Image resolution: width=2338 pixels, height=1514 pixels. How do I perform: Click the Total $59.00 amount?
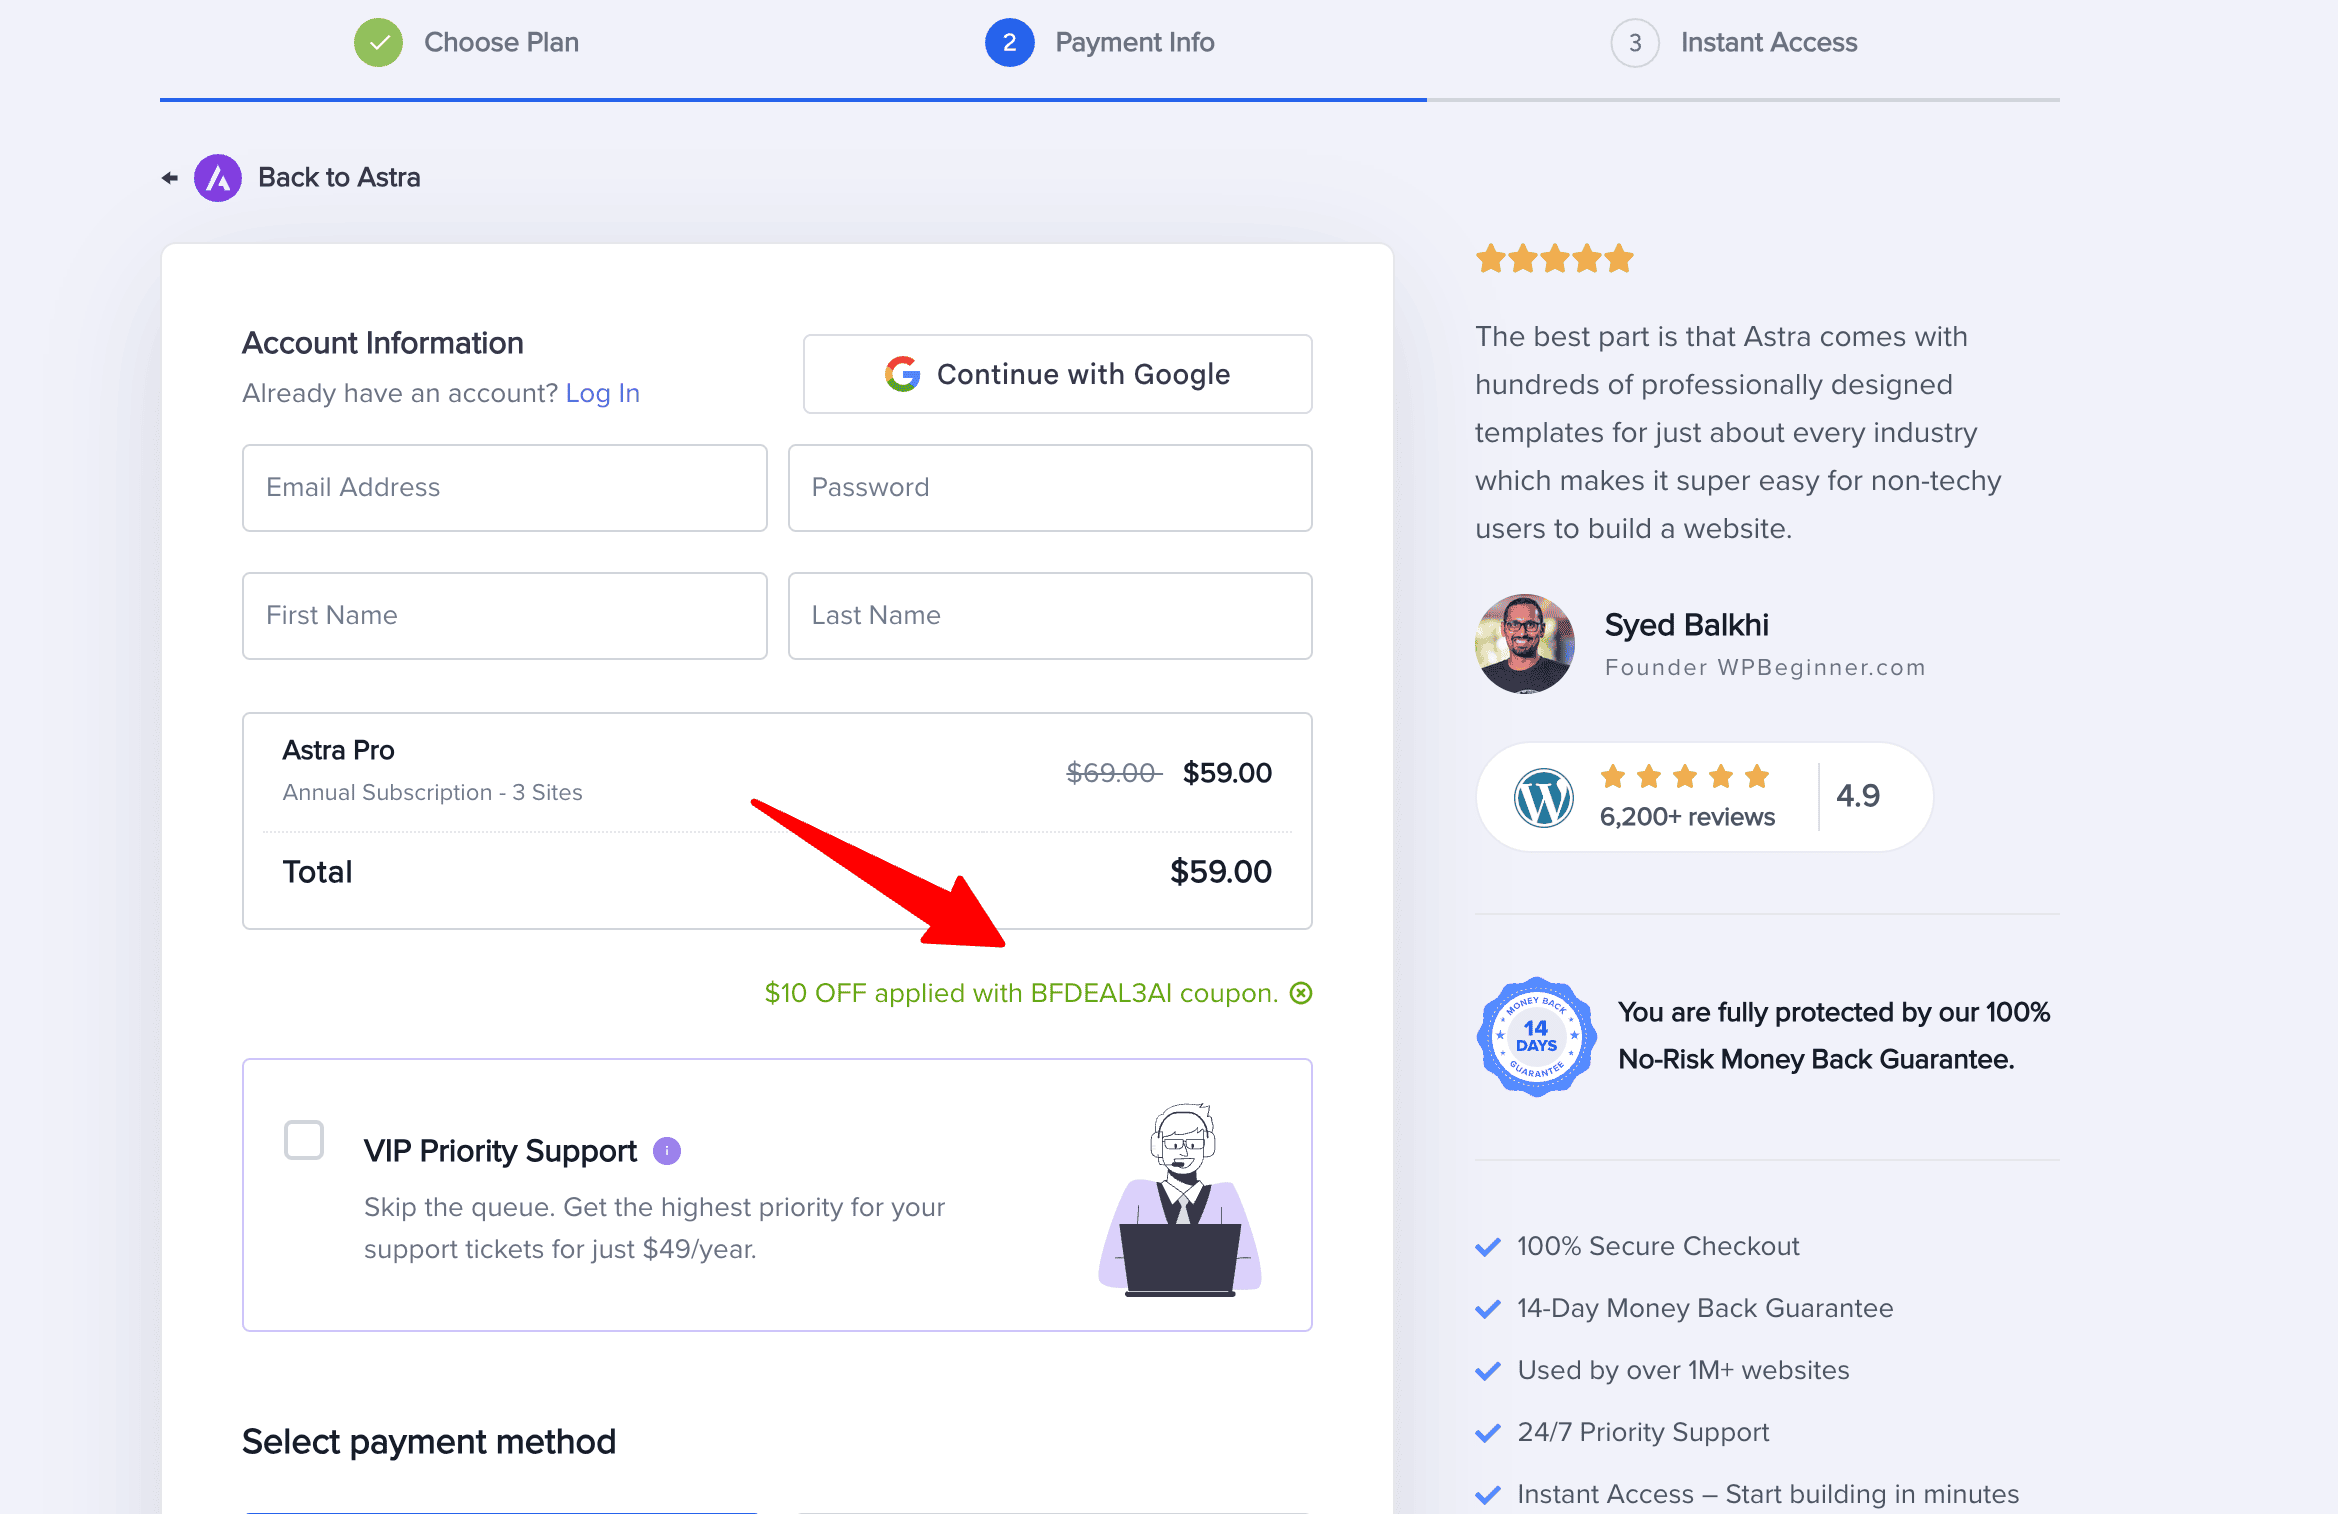pyautogui.click(x=1221, y=872)
